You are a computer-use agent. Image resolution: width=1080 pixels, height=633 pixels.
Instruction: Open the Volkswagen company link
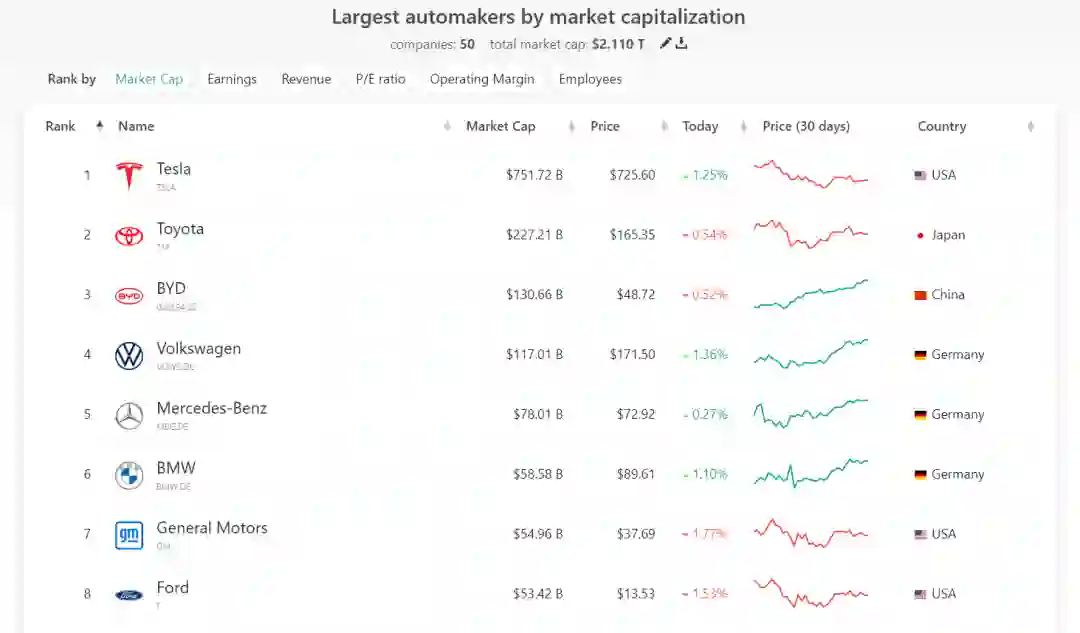[199, 349]
